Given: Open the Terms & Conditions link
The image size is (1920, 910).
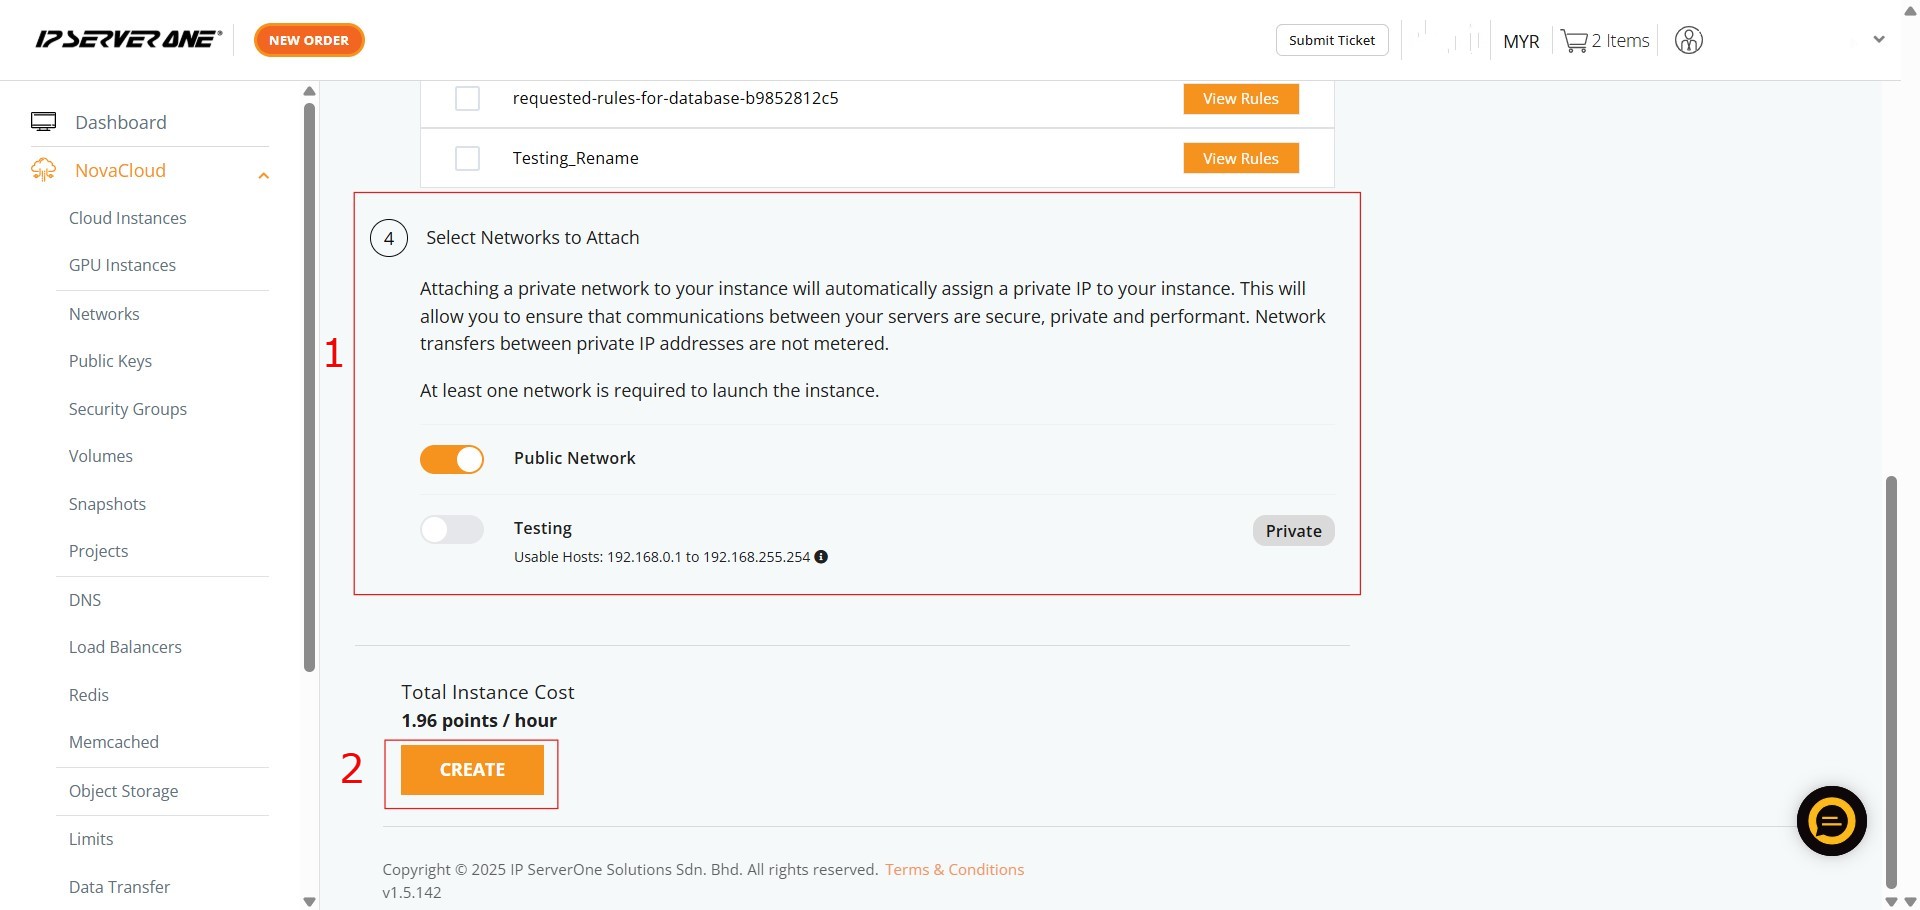Looking at the screenshot, I should tap(954, 869).
